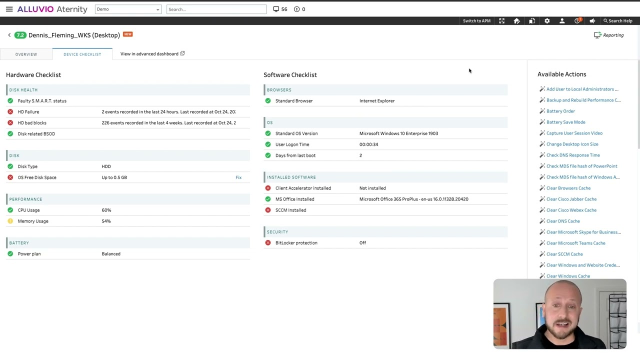This screenshot has width=640, height=360.
Task: Click the MS Office Installed version text
Action: [x=414, y=199]
